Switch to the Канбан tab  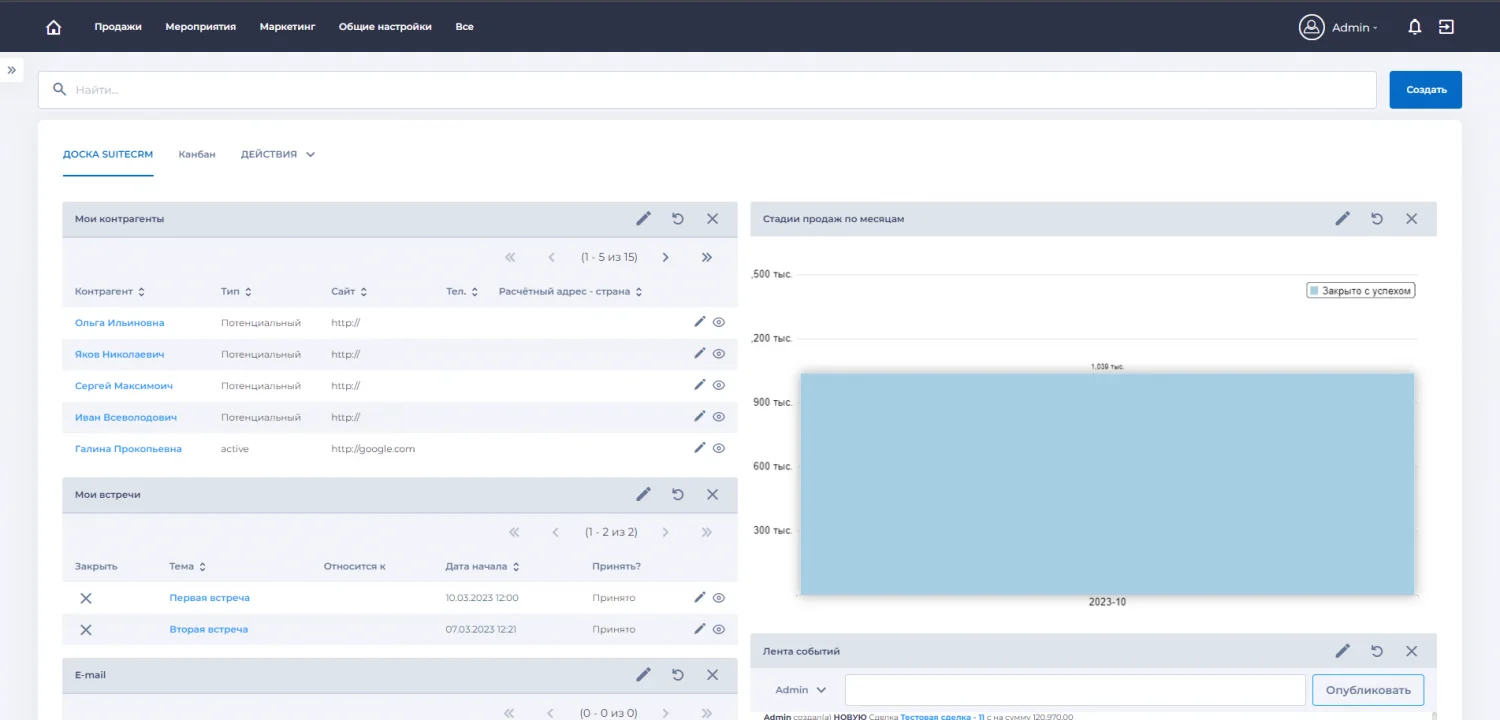click(197, 154)
